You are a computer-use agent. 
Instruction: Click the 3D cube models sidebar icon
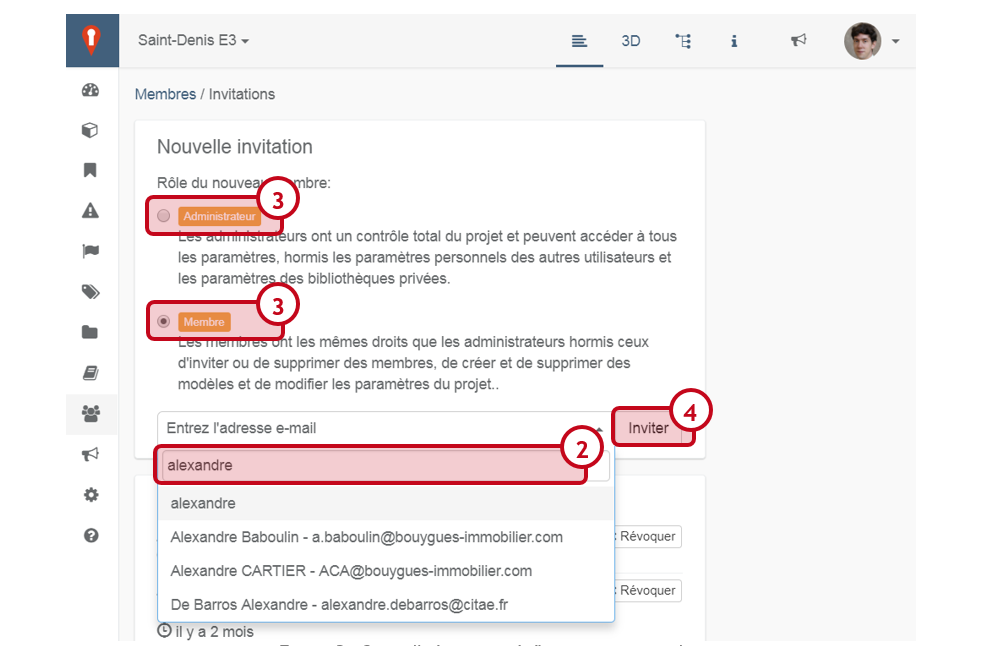[91, 130]
